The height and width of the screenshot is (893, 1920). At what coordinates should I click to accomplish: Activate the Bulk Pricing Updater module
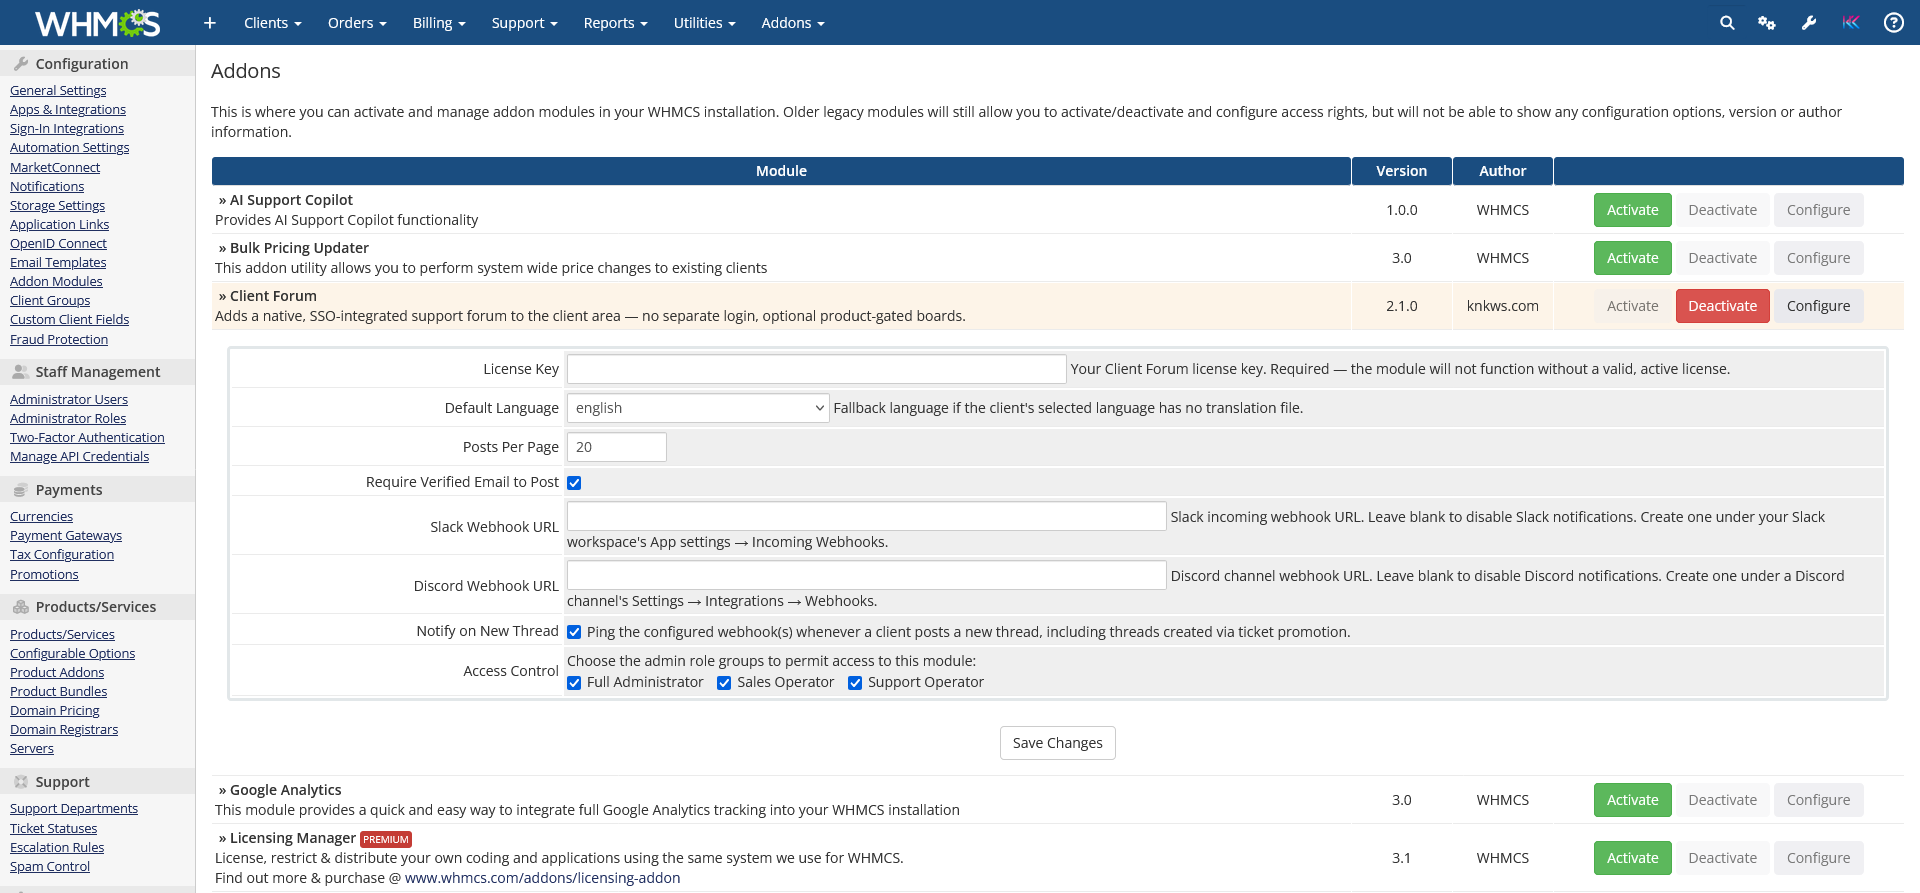coord(1632,258)
